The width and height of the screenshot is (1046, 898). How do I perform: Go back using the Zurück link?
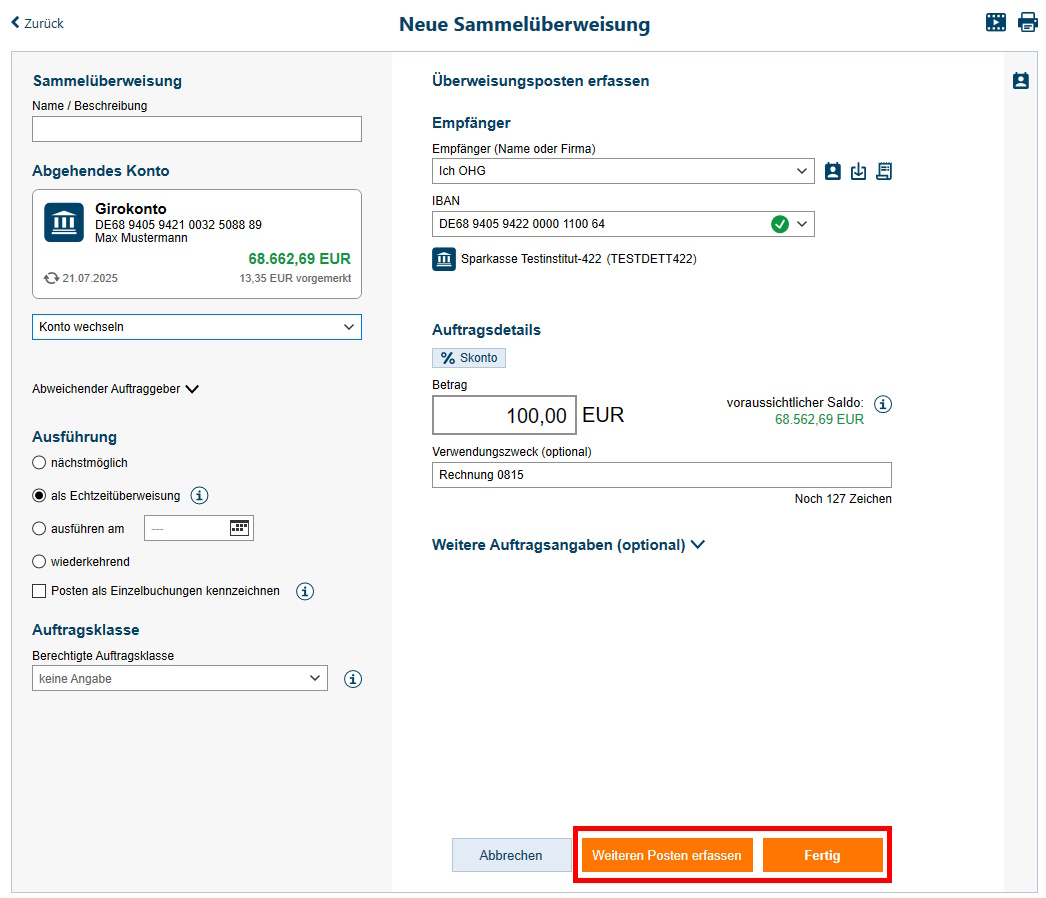37,23
